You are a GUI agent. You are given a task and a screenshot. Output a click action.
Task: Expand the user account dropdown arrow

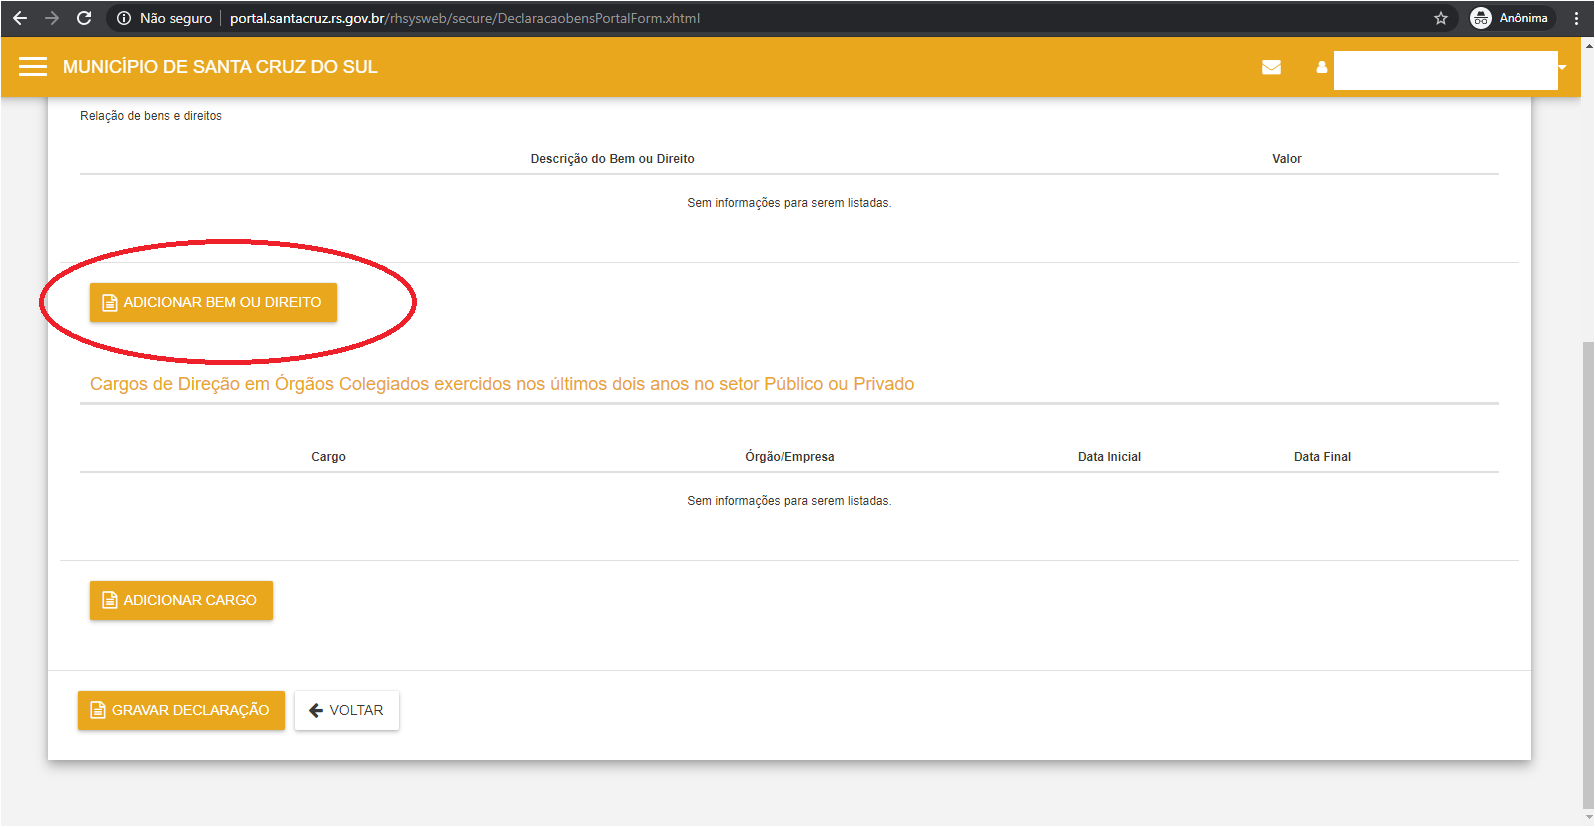click(1562, 67)
